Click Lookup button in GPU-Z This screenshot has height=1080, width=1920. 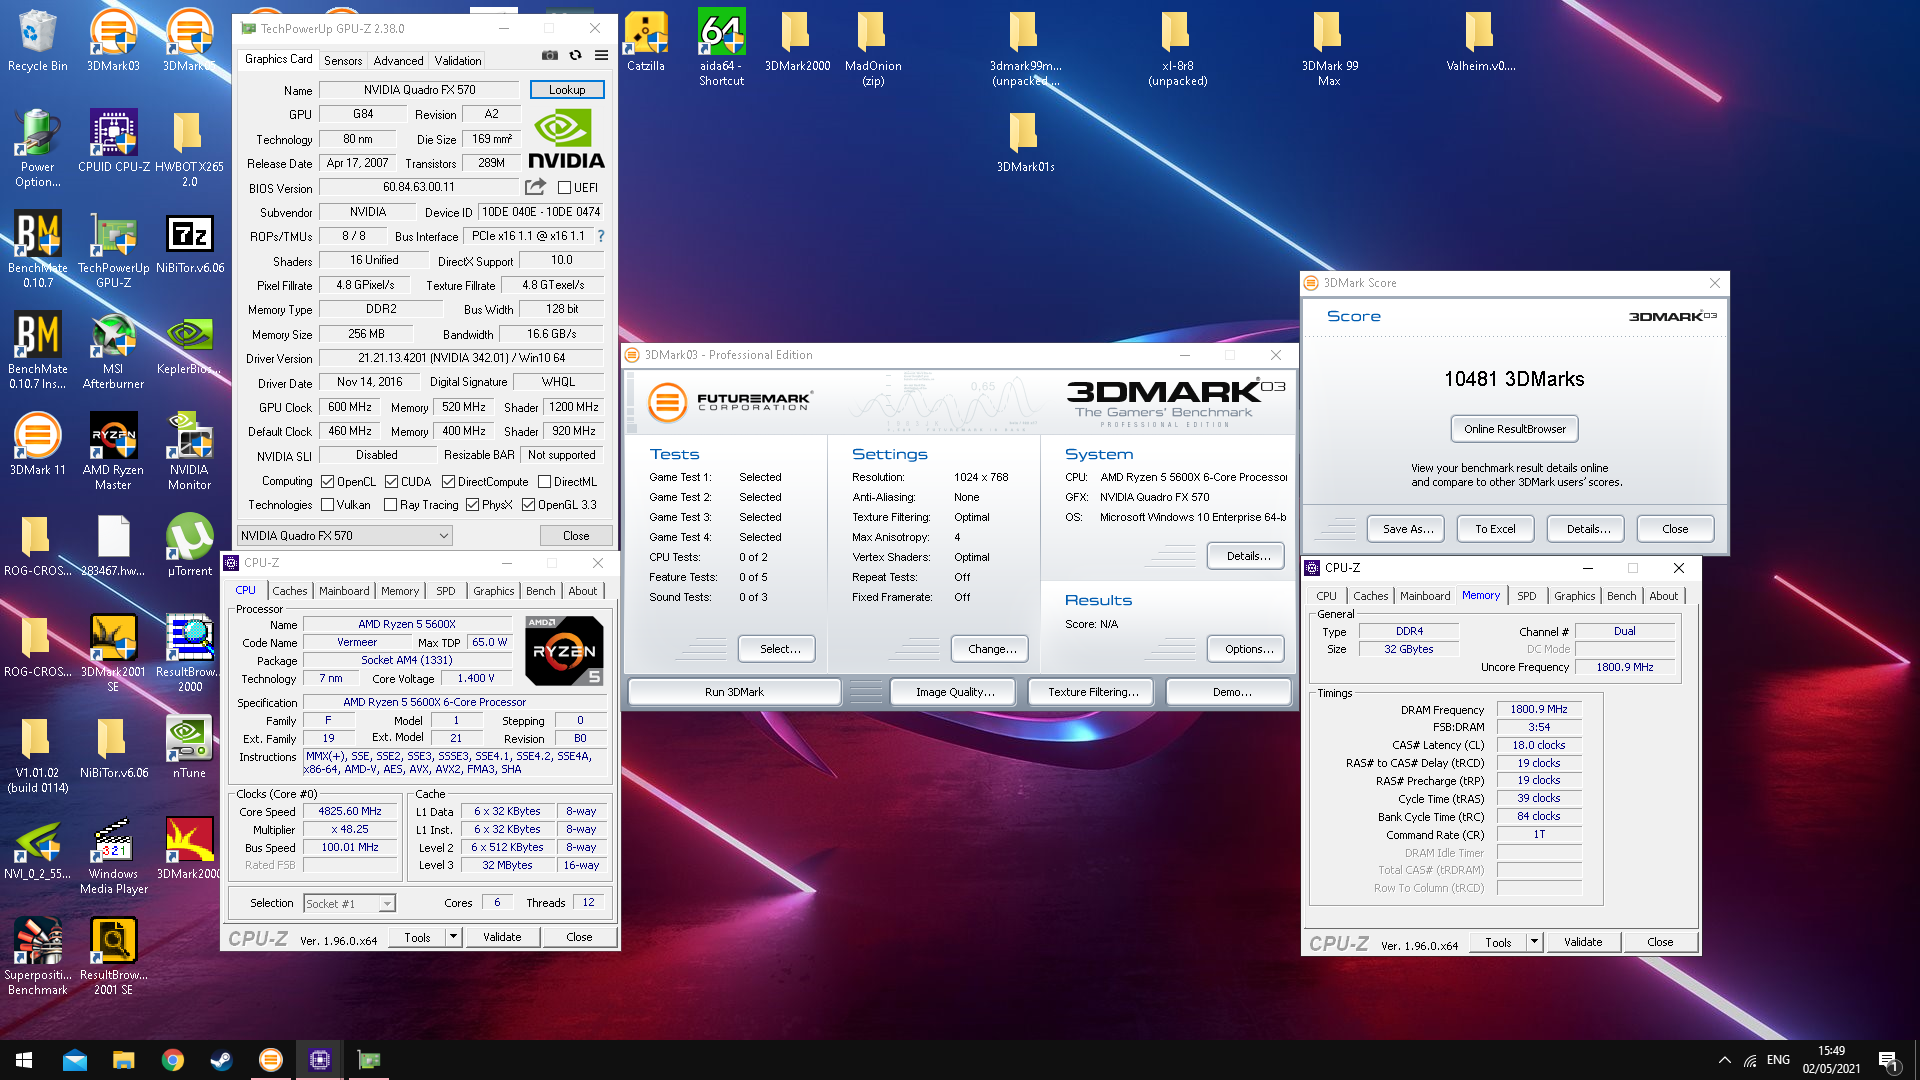[567, 90]
